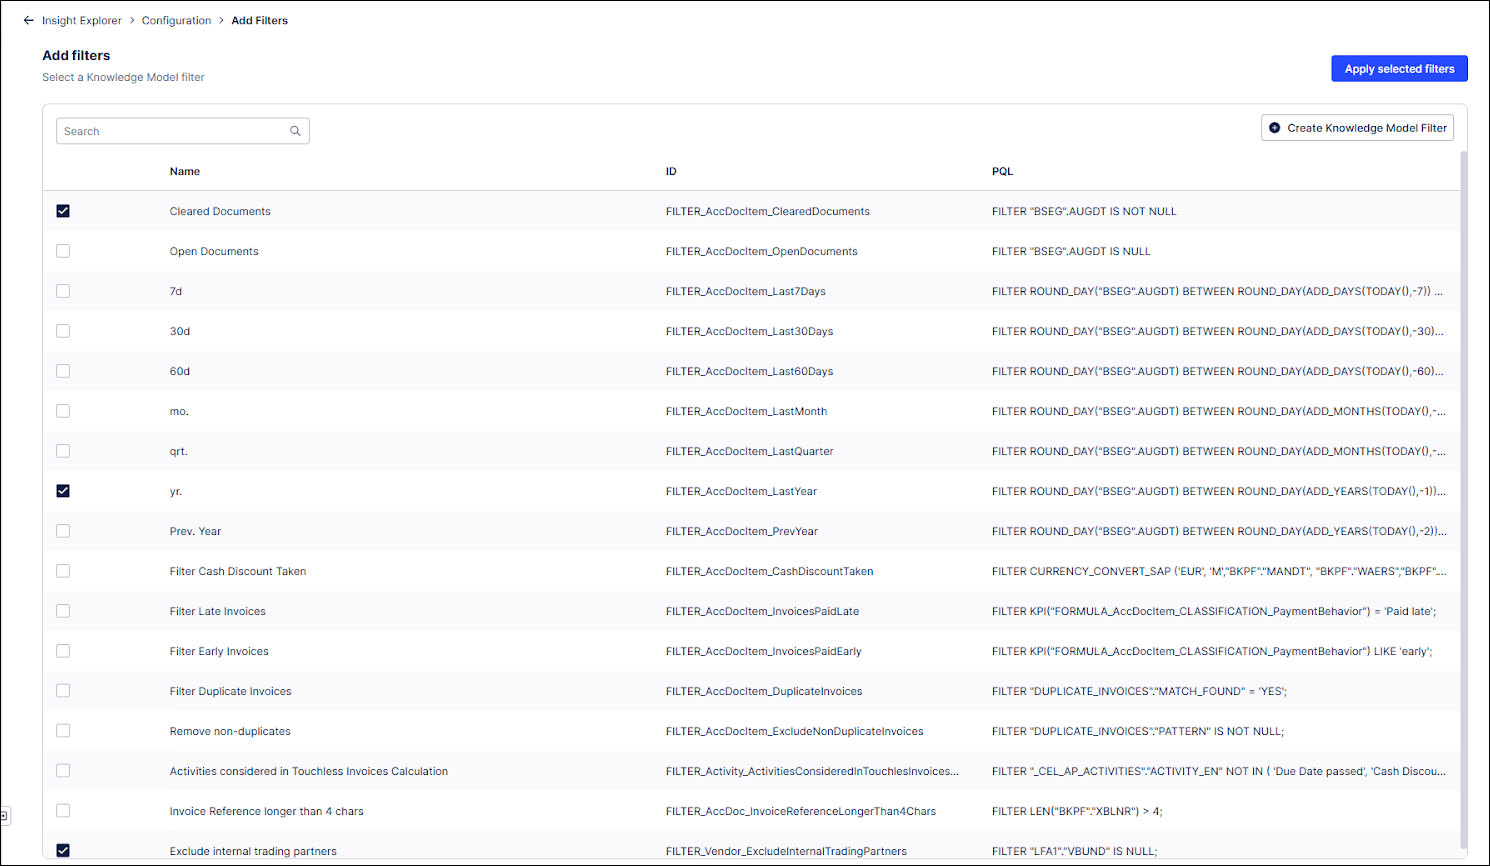This screenshot has width=1490, height=866.
Task: Toggle the Remove non-duplicates checkbox
Action: [63, 731]
